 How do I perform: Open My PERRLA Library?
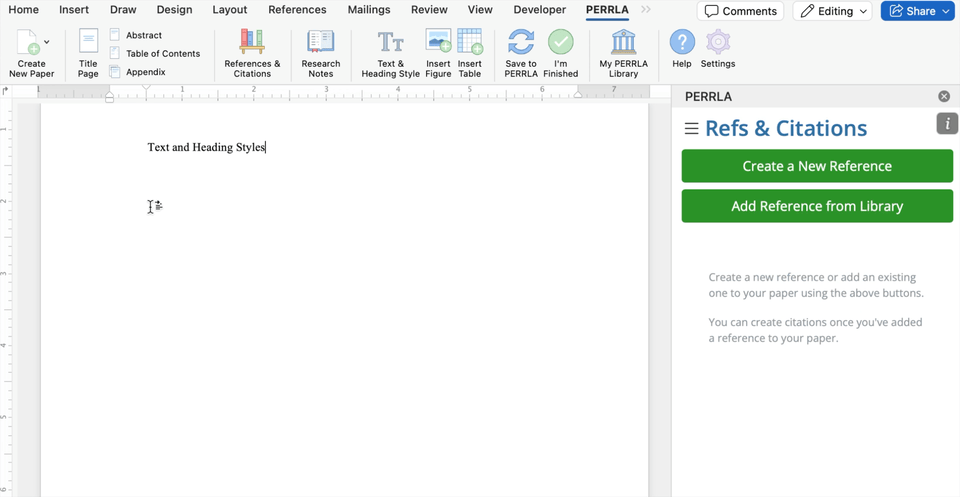tap(623, 53)
